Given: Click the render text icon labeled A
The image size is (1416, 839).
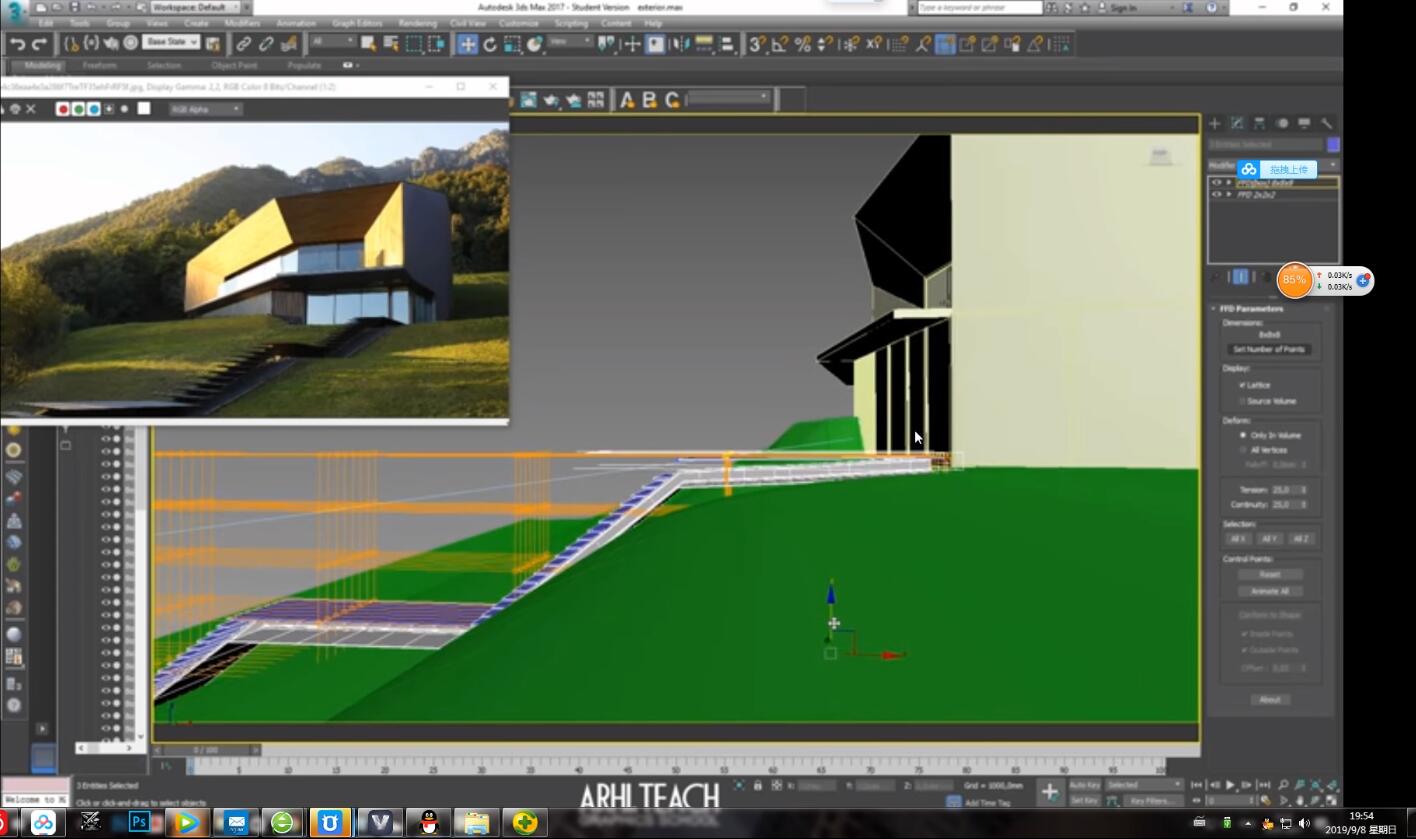Looking at the screenshot, I should point(627,100).
